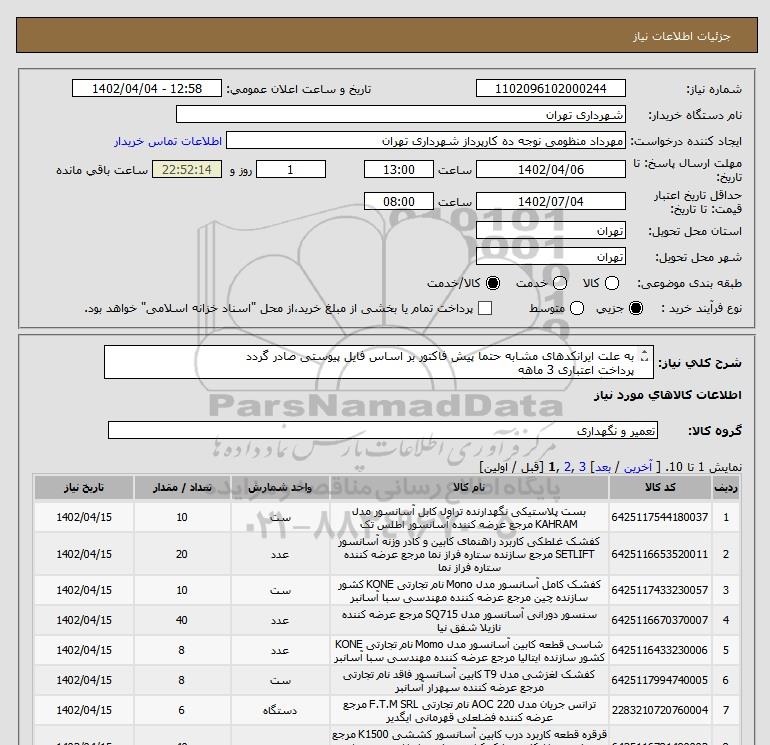Click the AOC 220 transformer item name

[x=469, y=711]
